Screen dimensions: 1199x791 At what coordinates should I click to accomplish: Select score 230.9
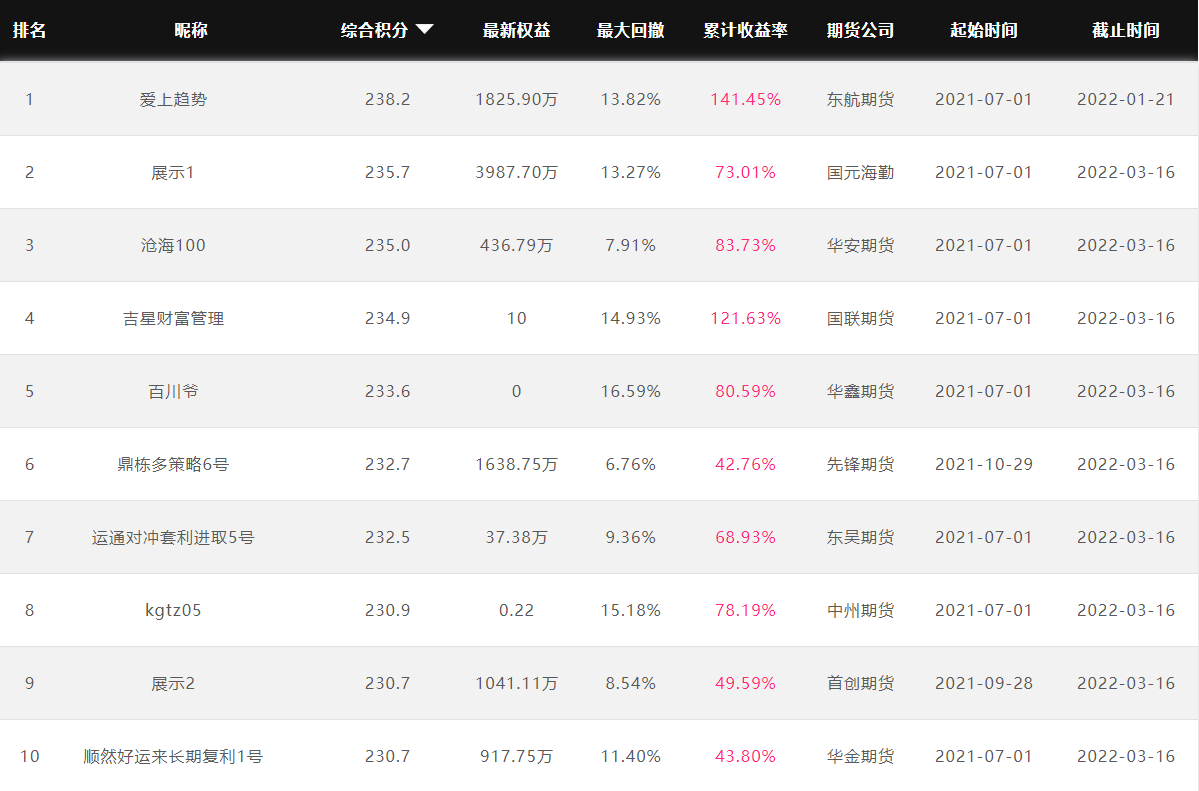(x=388, y=610)
